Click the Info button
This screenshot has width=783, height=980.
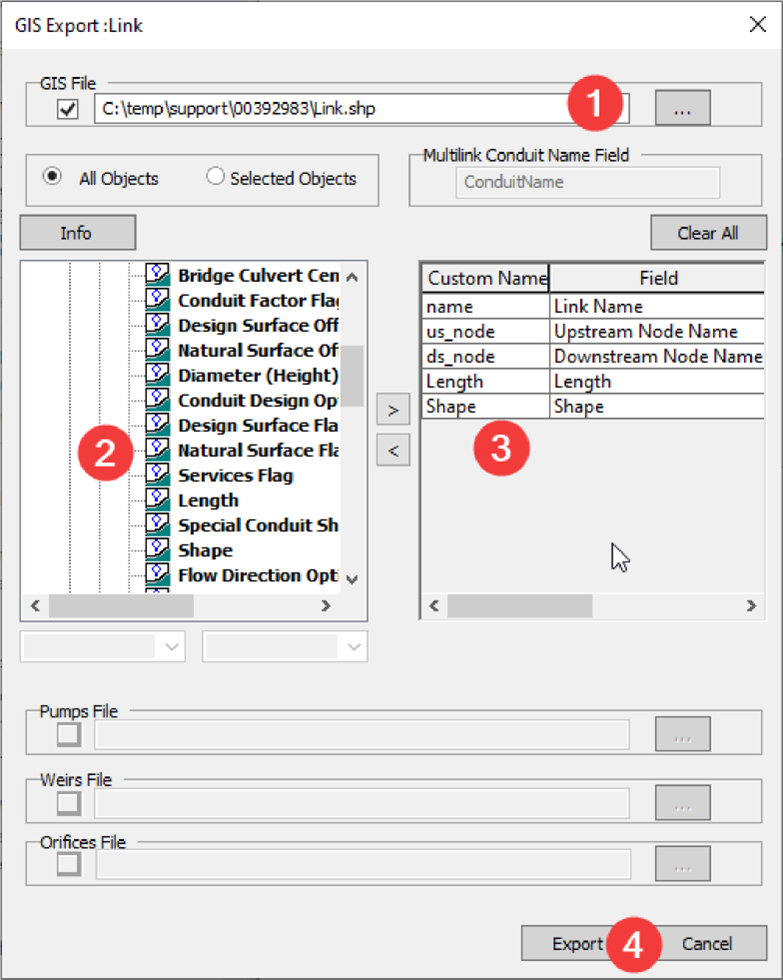click(x=77, y=232)
